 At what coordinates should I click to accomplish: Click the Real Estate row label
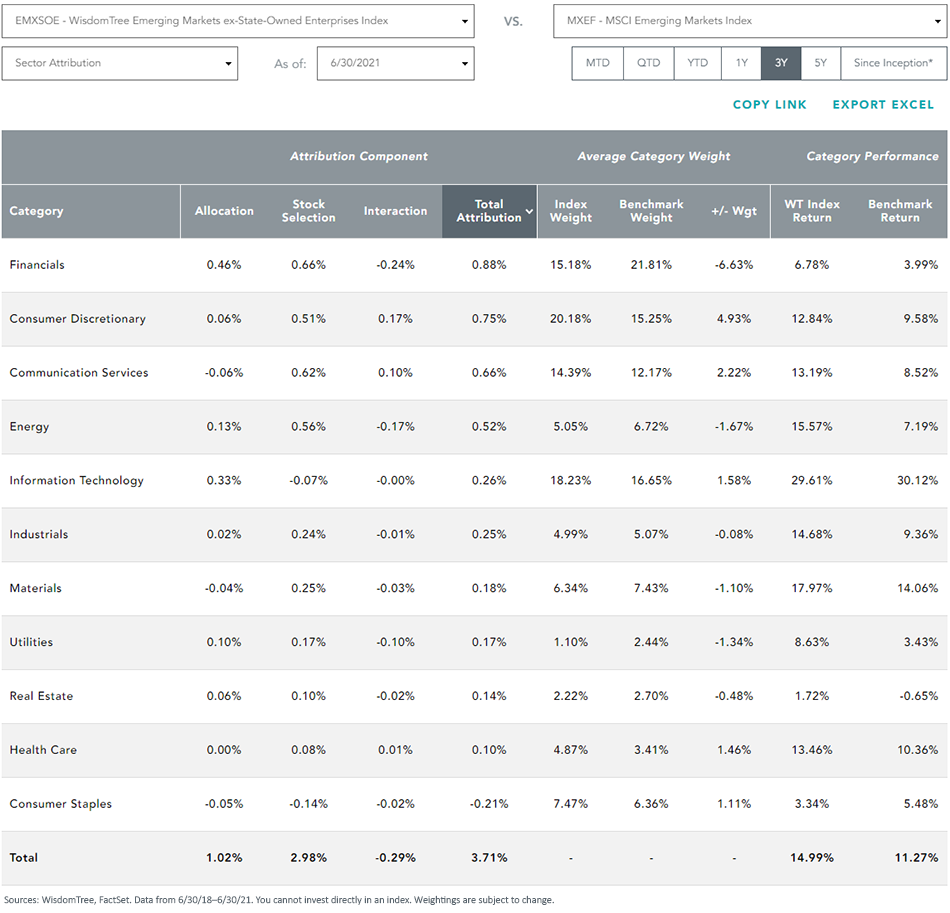(41, 697)
